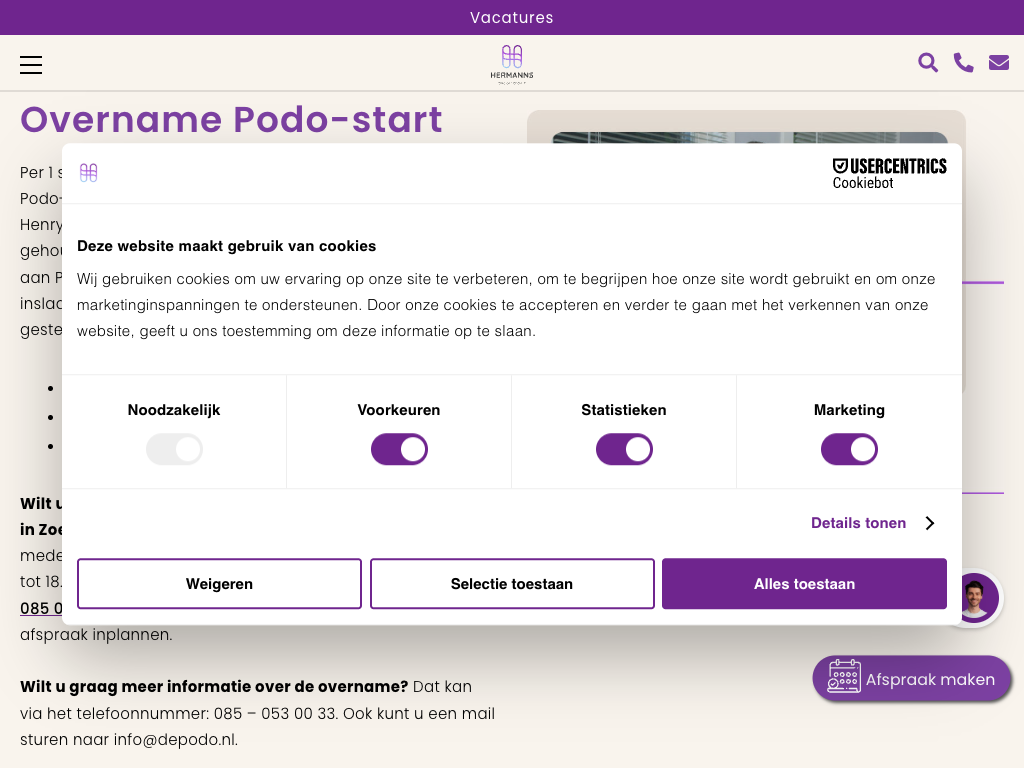
Task: Click the Hermanns logo in header
Action: pos(512,63)
